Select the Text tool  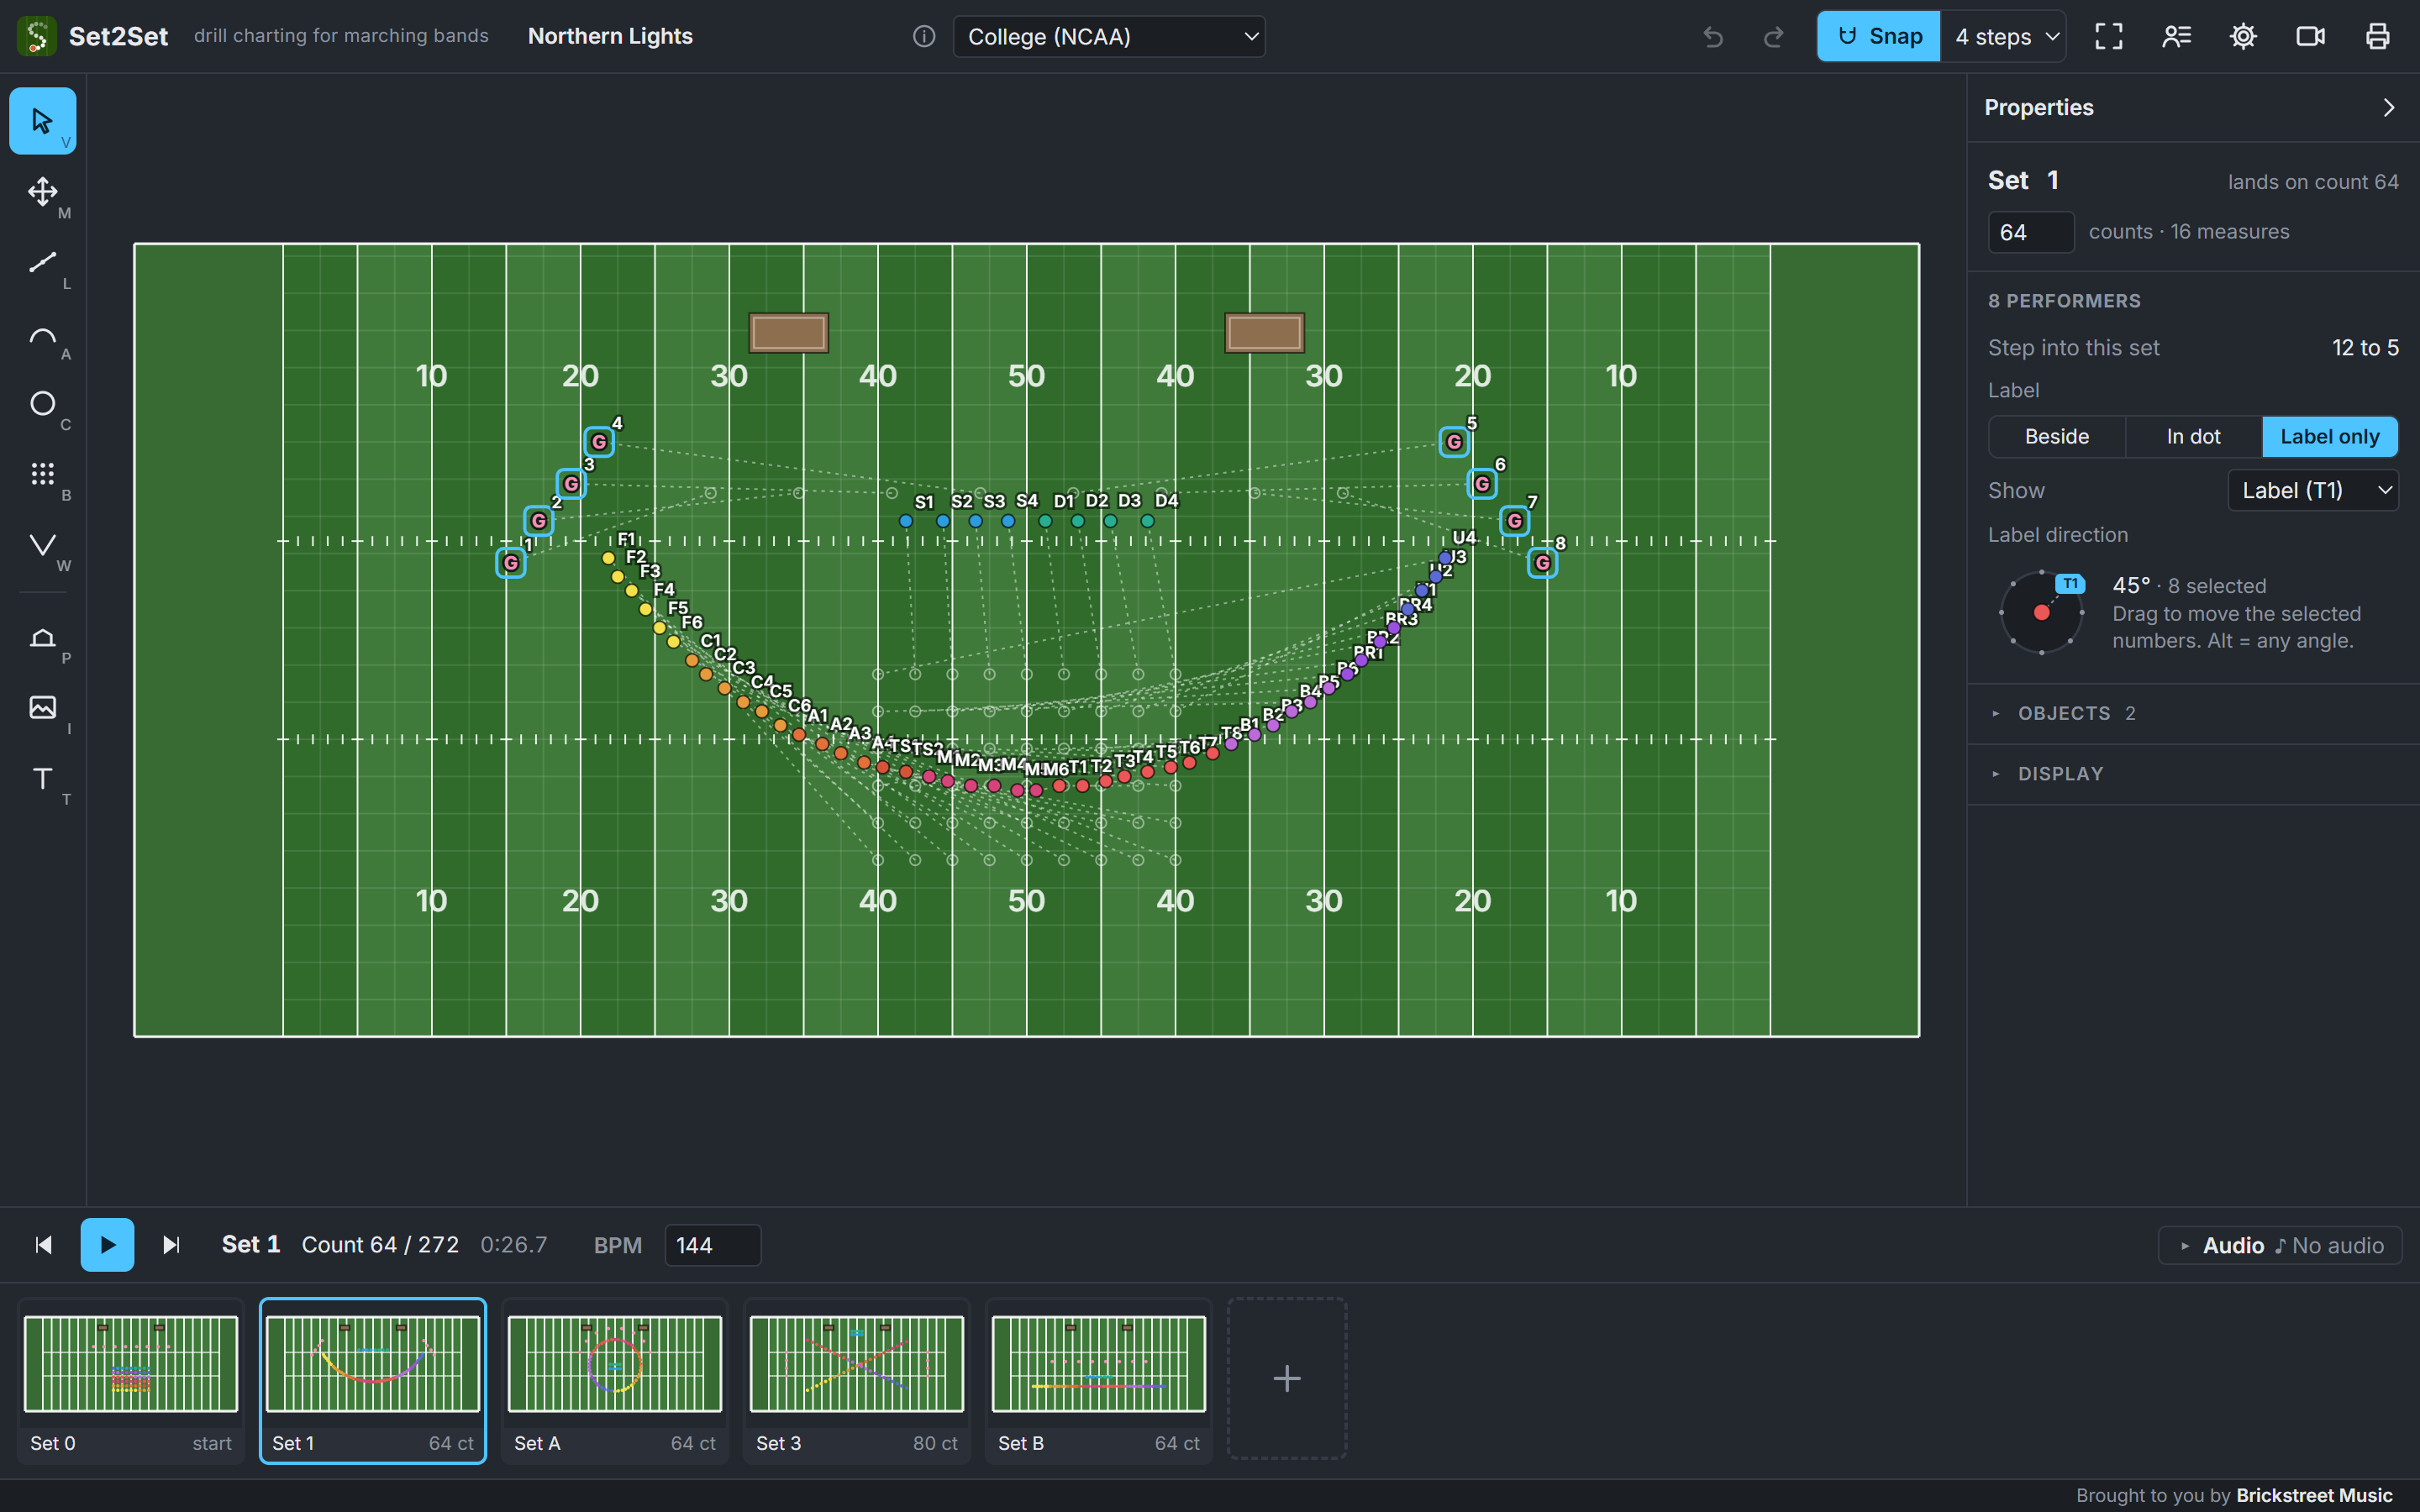(x=42, y=778)
